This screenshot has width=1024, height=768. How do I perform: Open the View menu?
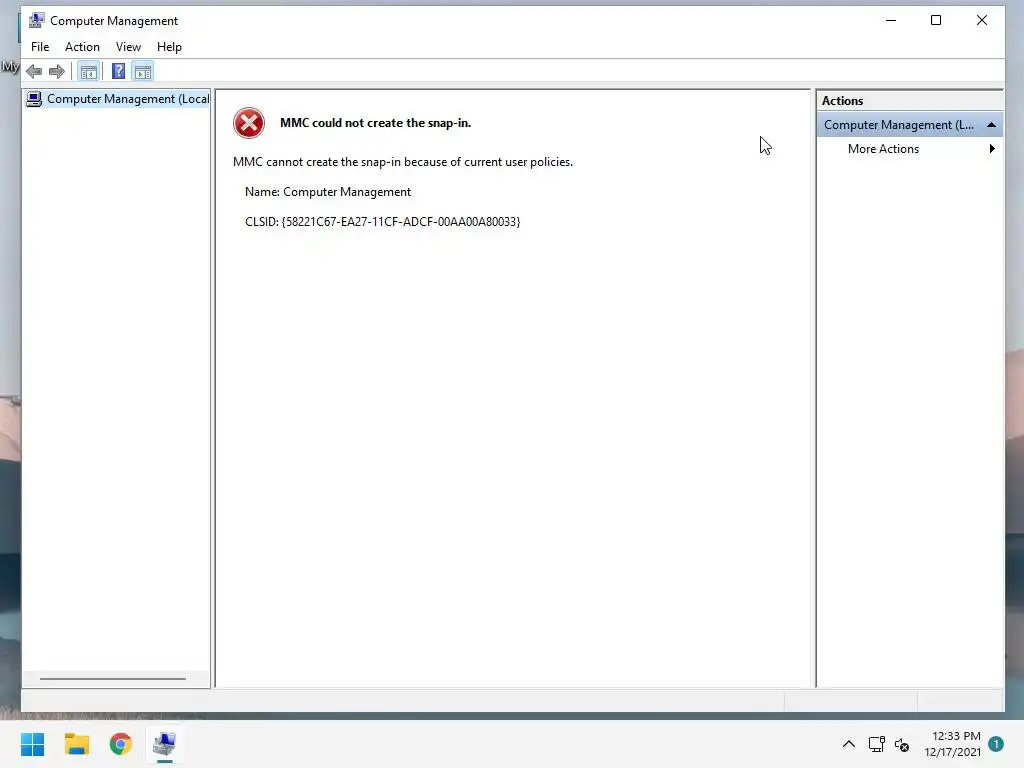128,47
